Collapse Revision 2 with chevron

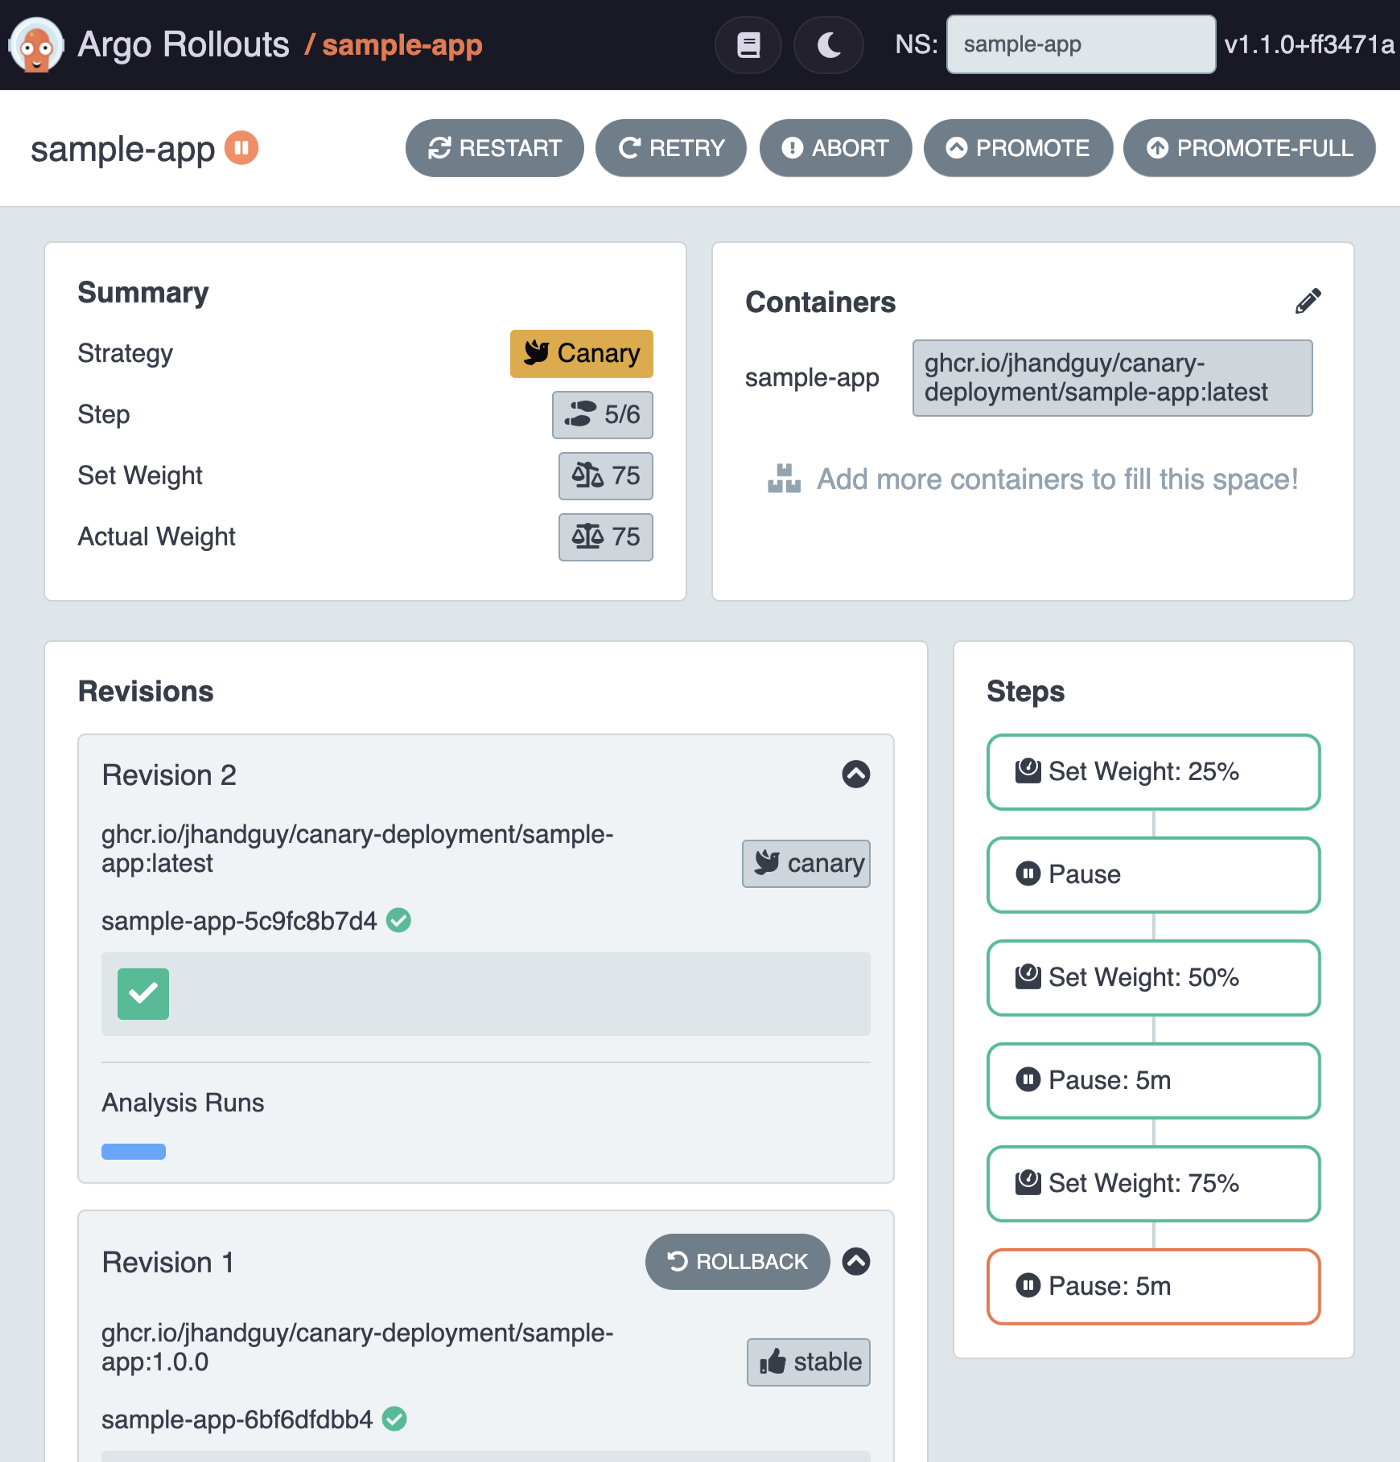[x=856, y=774]
